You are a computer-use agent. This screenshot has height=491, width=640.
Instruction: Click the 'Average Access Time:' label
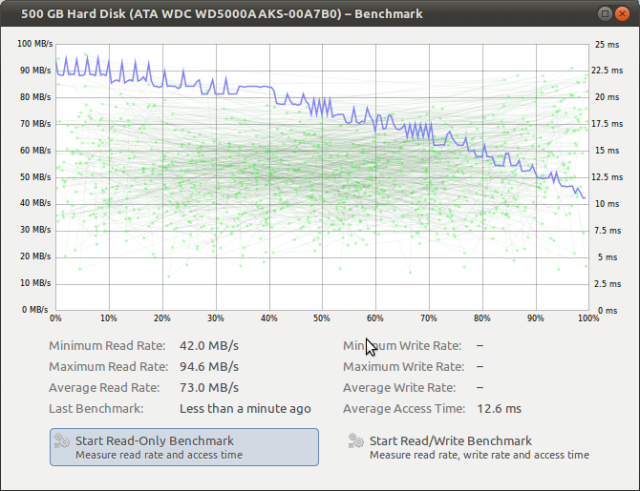point(404,409)
